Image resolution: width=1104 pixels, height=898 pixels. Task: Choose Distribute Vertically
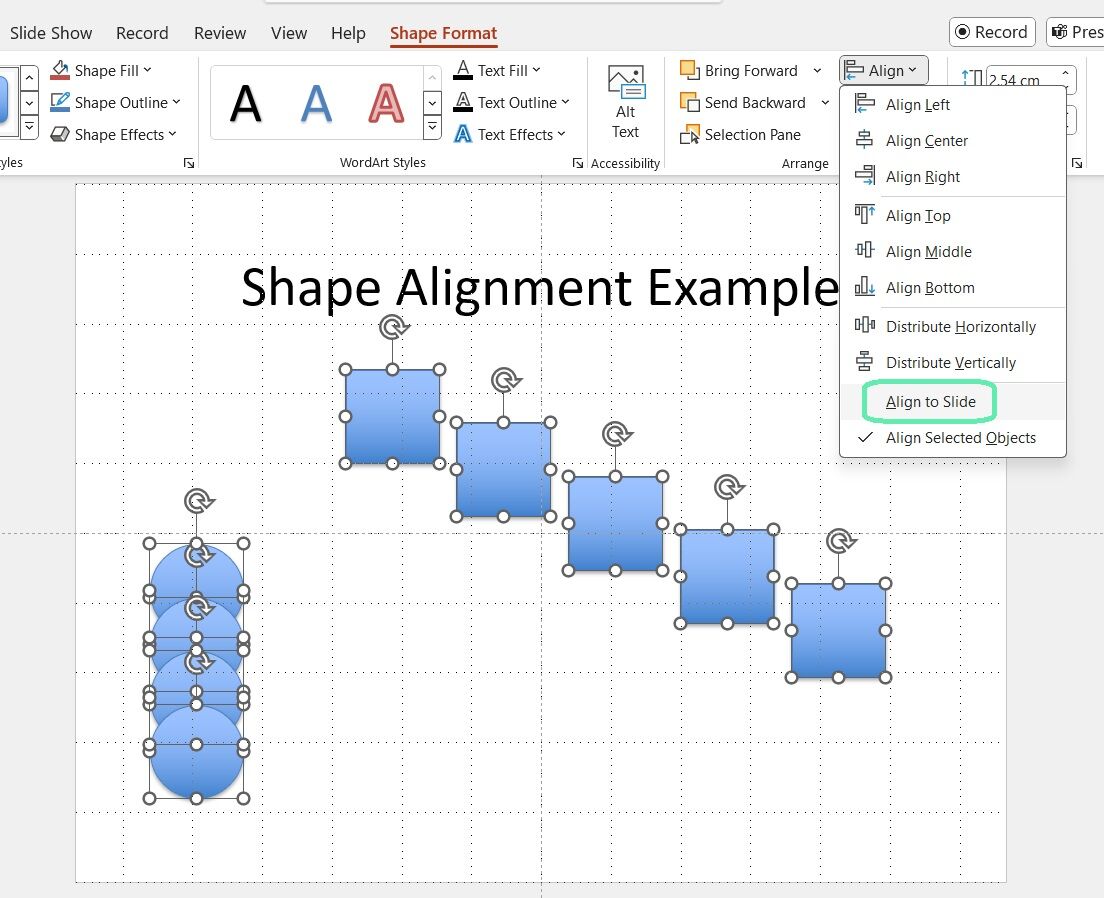[x=953, y=362]
